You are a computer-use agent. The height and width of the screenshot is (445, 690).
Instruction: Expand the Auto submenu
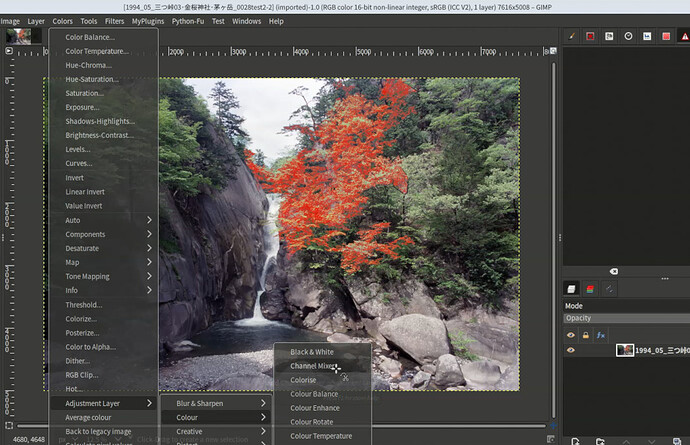(104, 220)
